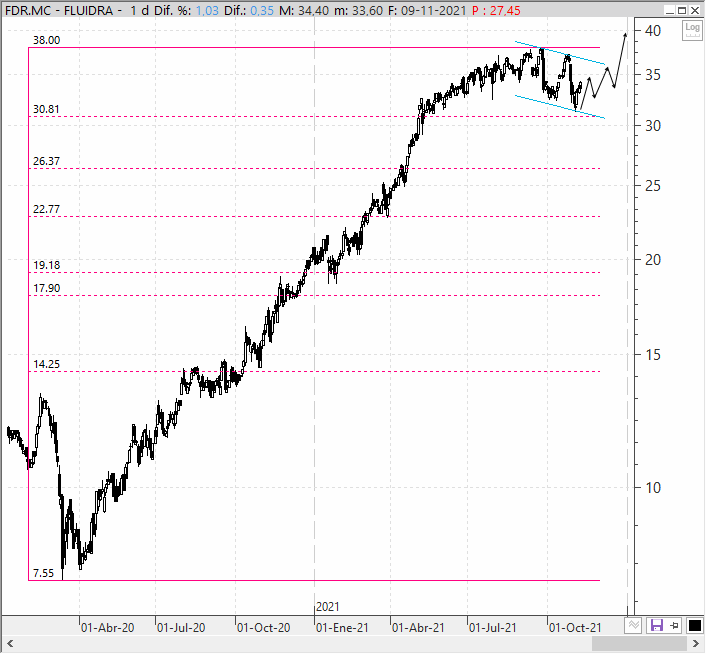This screenshot has width=706, height=654.
Task: Click the 25 price axis label
Action: (652, 185)
